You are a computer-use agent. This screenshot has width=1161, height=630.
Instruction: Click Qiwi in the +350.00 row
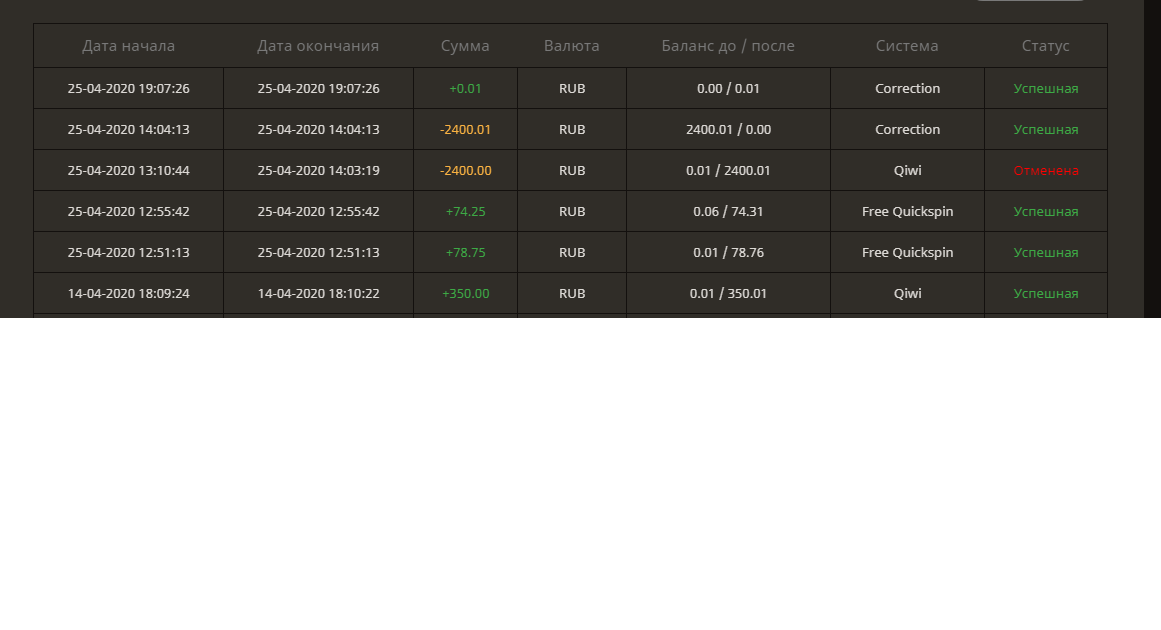tap(907, 294)
